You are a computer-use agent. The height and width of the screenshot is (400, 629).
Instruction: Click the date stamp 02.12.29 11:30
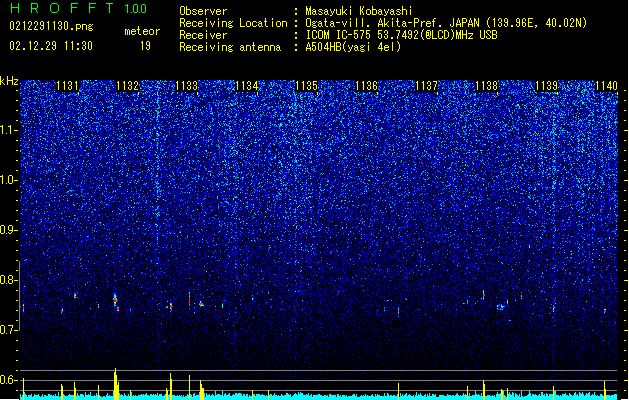click(51, 46)
